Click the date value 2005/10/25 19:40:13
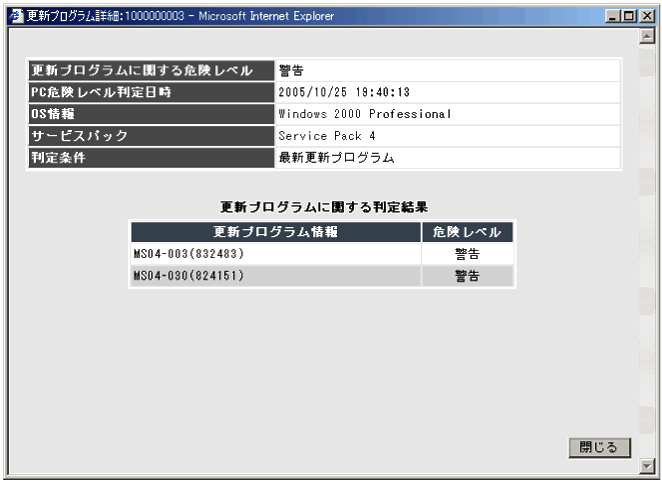 344,92
